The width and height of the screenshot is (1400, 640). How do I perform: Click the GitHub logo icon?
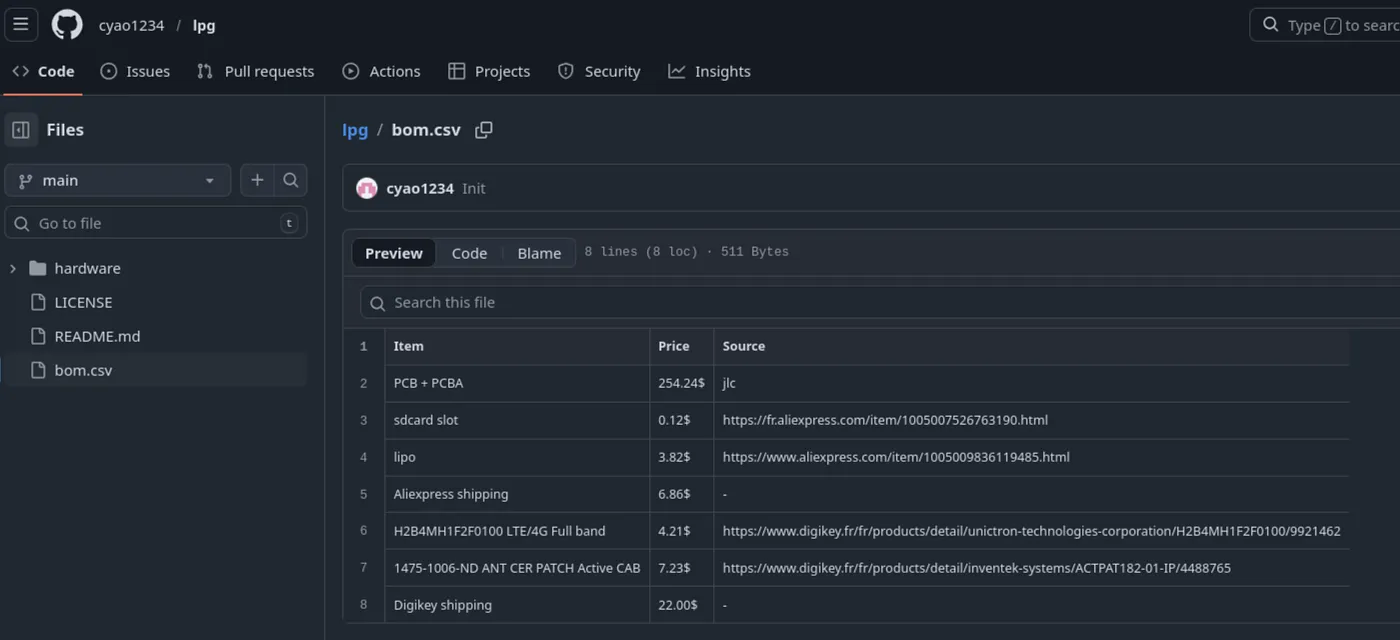[x=67, y=25]
